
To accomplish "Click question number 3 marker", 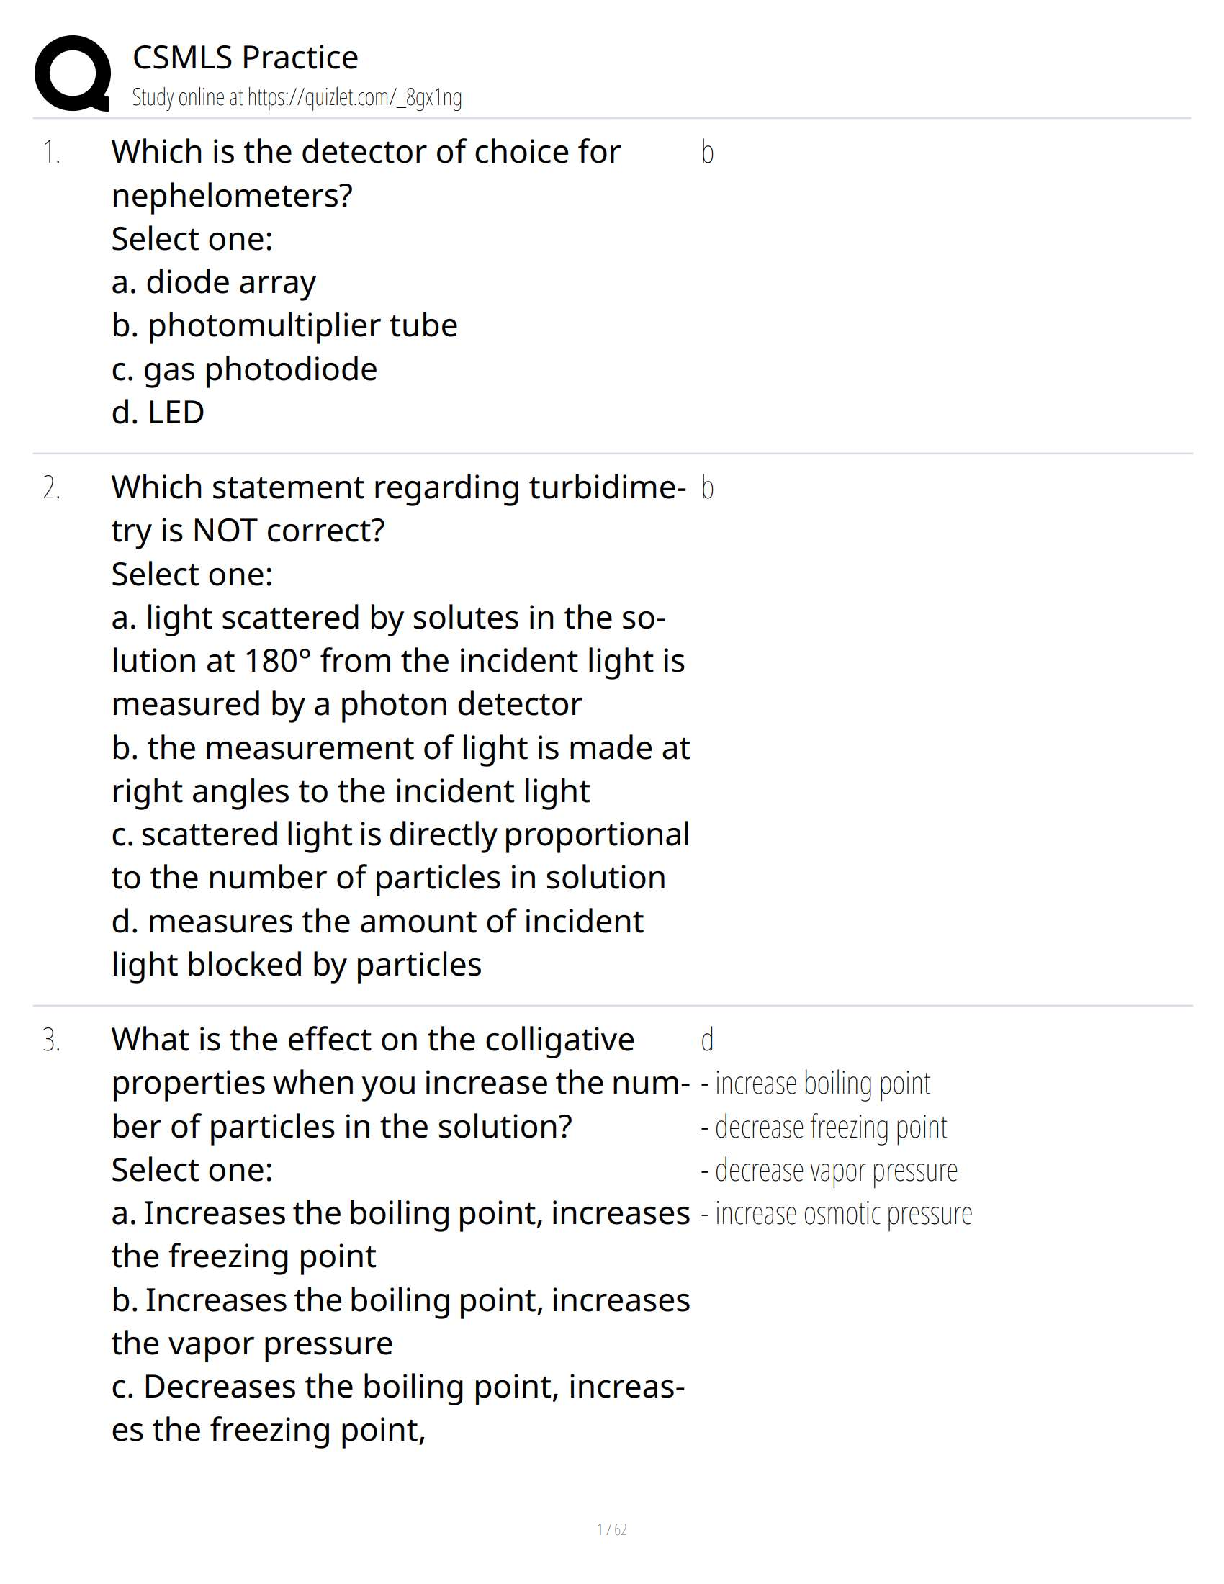I will click(x=51, y=1040).
